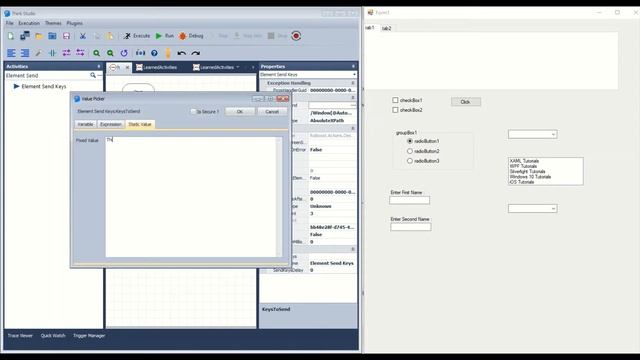
Task: Click the Activities search box
Action: point(47,76)
